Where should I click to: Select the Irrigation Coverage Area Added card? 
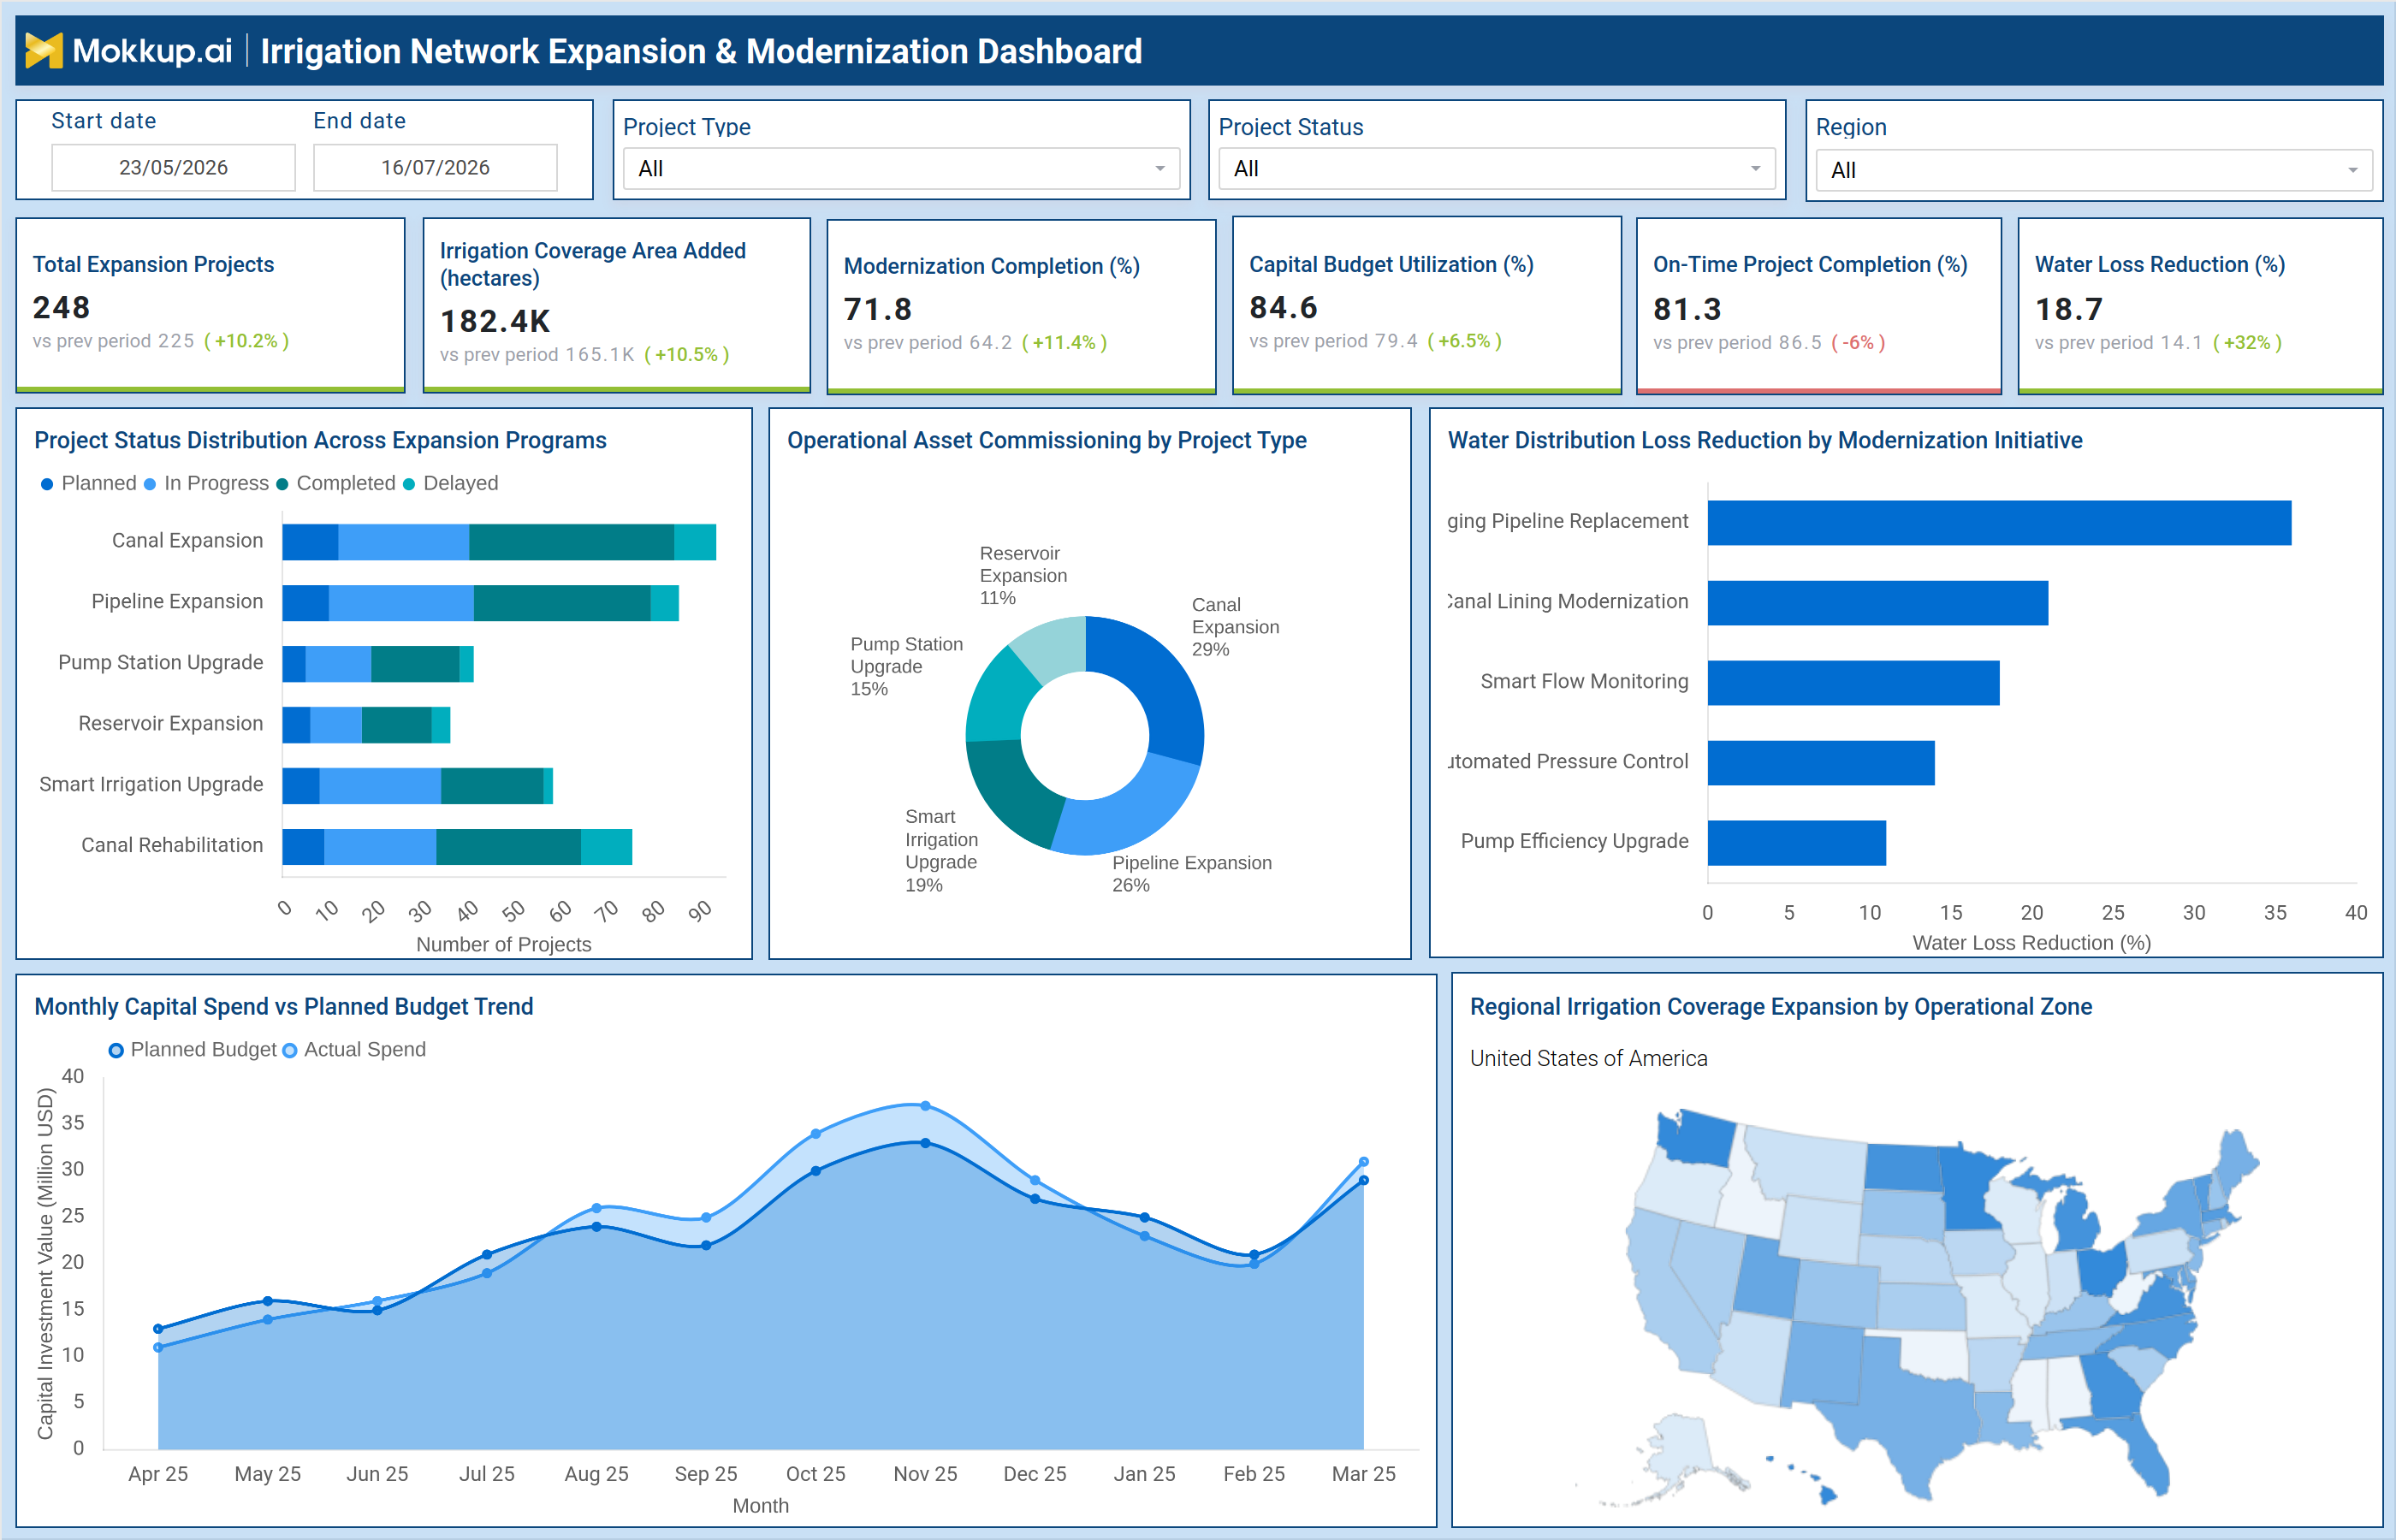617,305
